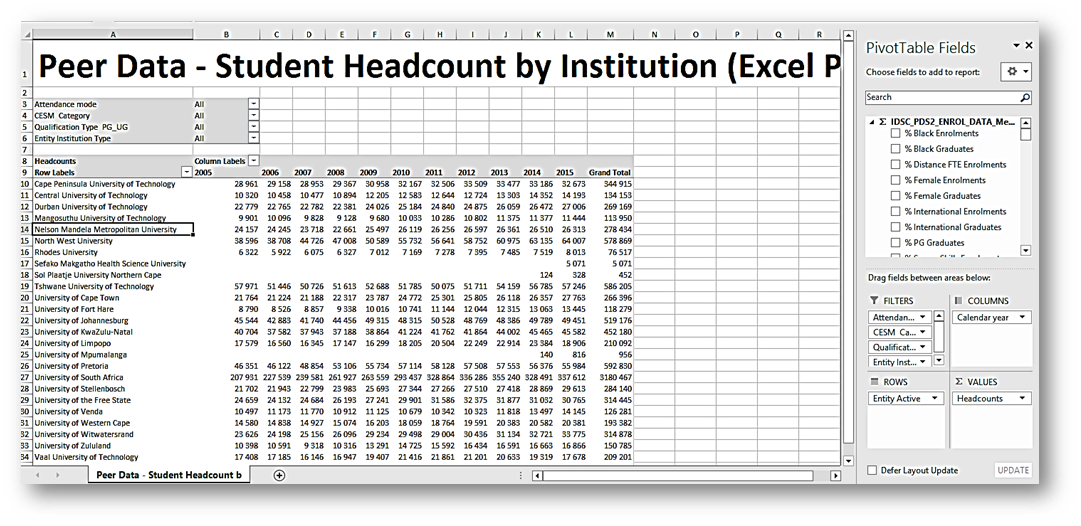Check the % PG Graduates field
This screenshot has width=1081, height=526.
[x=896, y=243]
